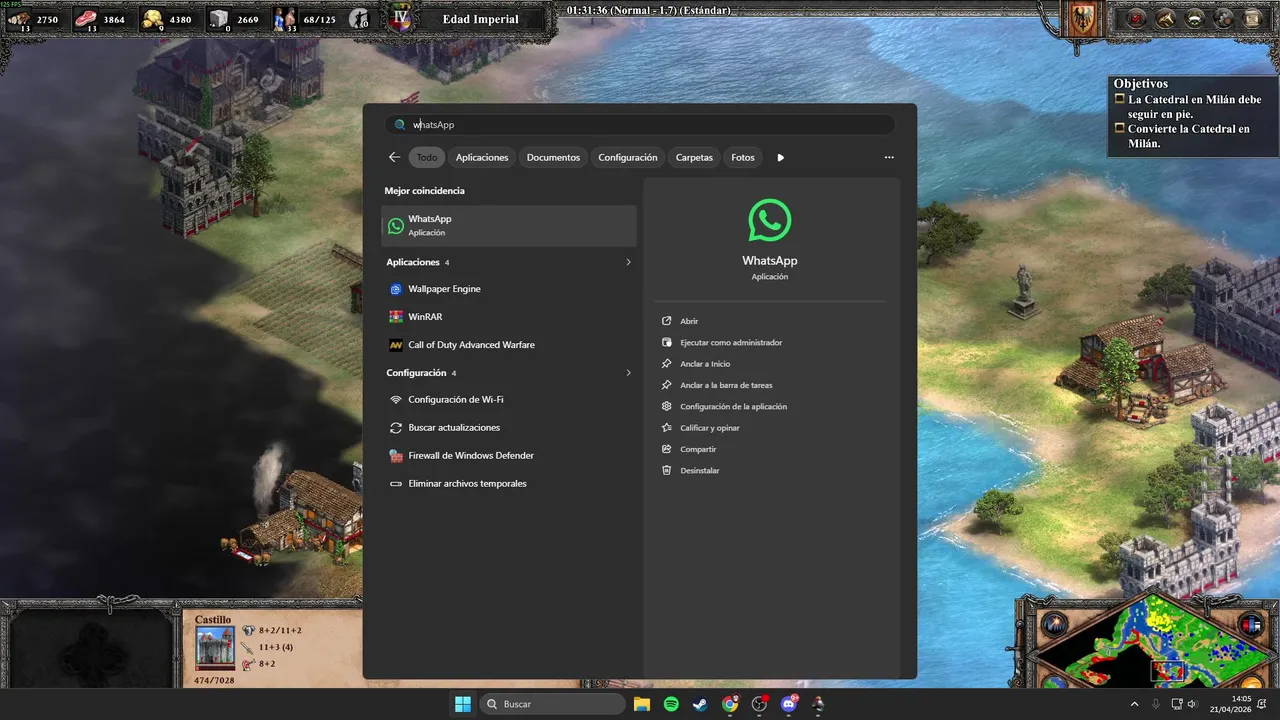Click the Imperial Age IV shield icon
The height and width of the screenshot is (720, 1280).
pyautogui.click(x=402, y=18)
